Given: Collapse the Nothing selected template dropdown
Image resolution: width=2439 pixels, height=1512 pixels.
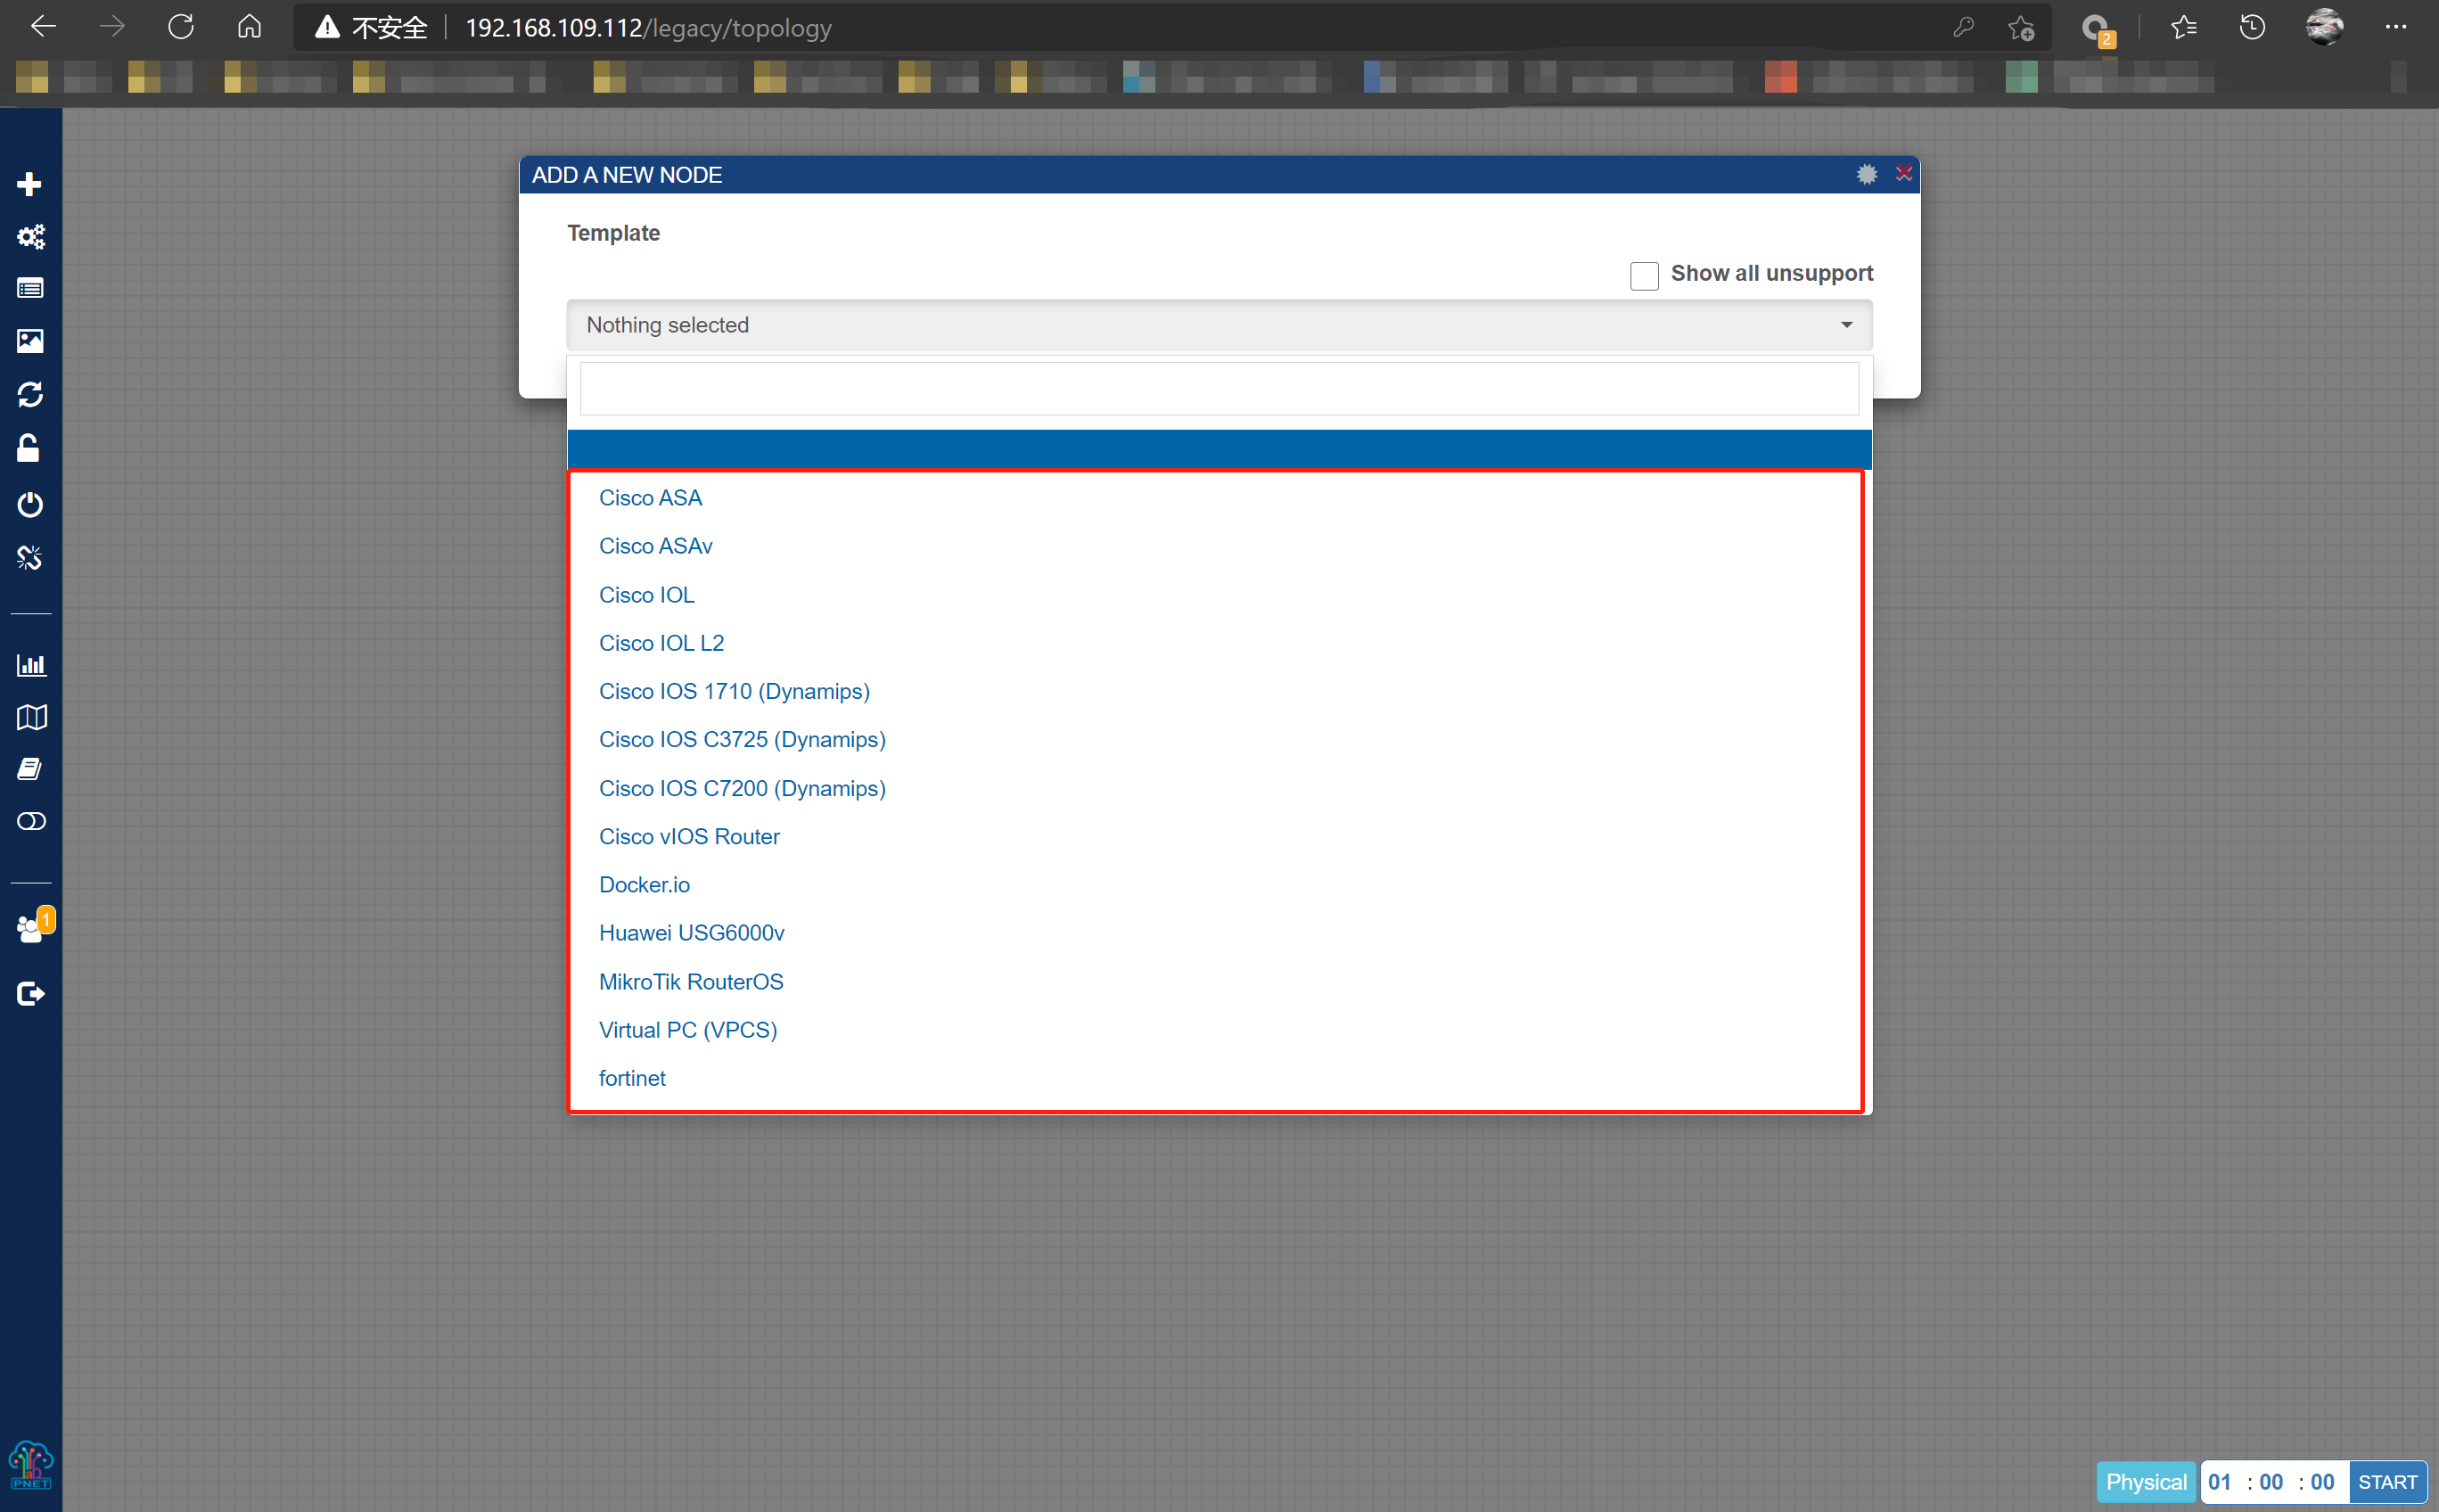Looking at the screenshot, I should click(x=1219, y=325).
